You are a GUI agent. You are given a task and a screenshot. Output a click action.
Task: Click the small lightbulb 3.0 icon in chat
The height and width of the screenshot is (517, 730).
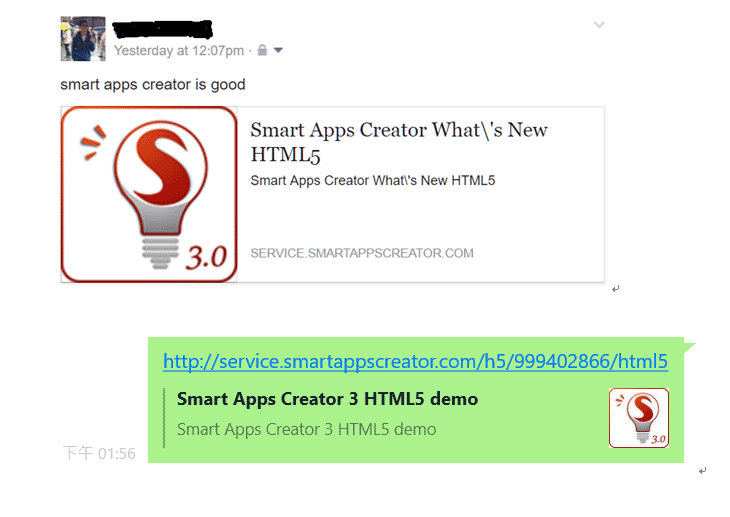[639, 418]
